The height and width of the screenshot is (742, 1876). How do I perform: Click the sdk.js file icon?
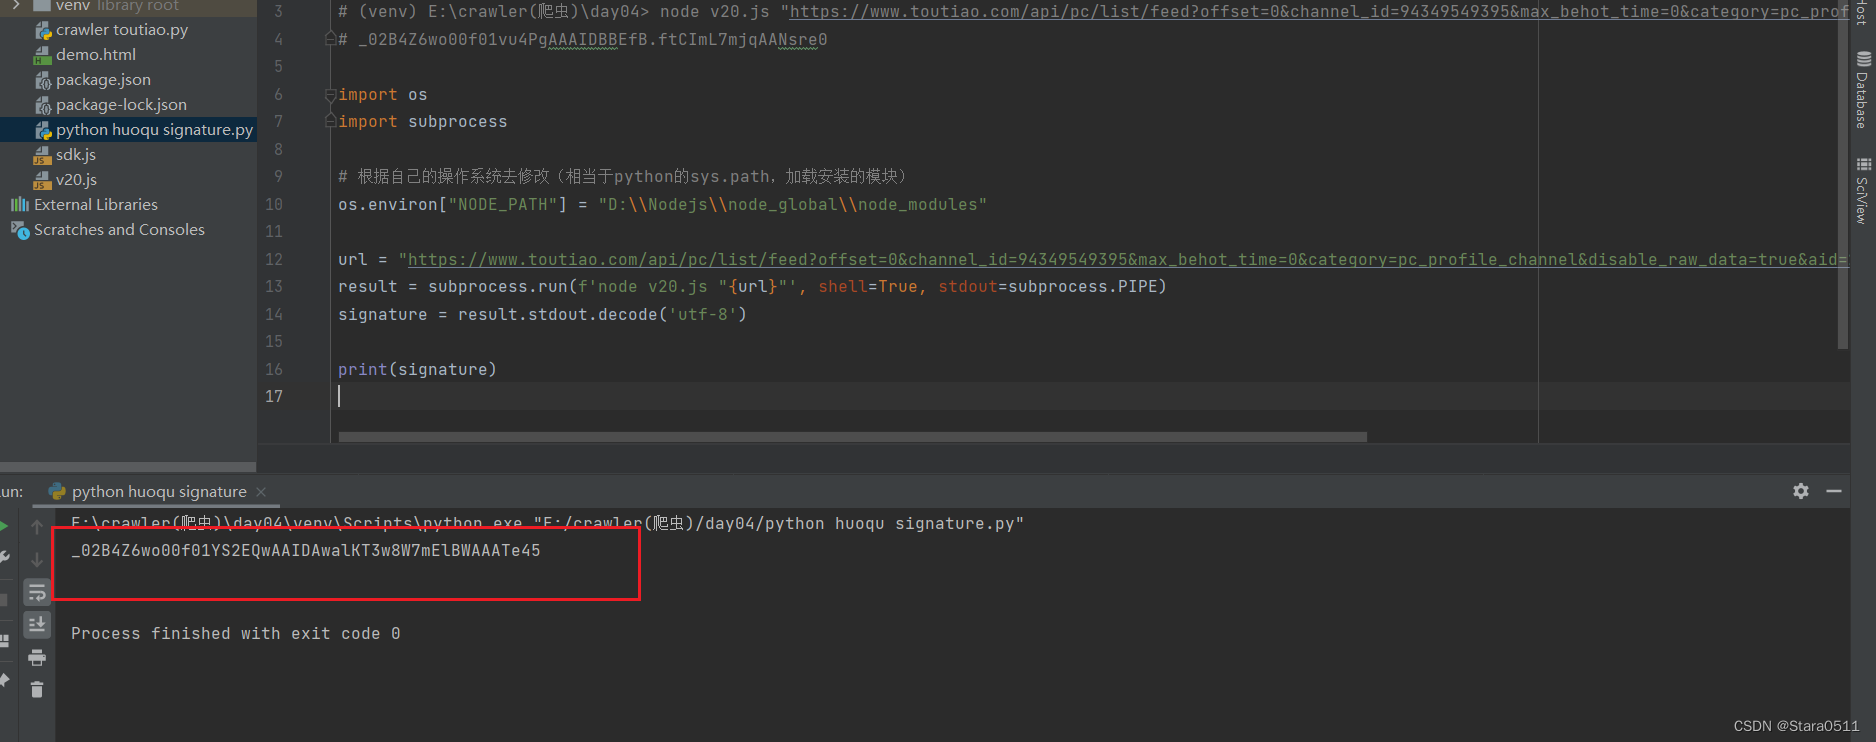click(43, 155)
